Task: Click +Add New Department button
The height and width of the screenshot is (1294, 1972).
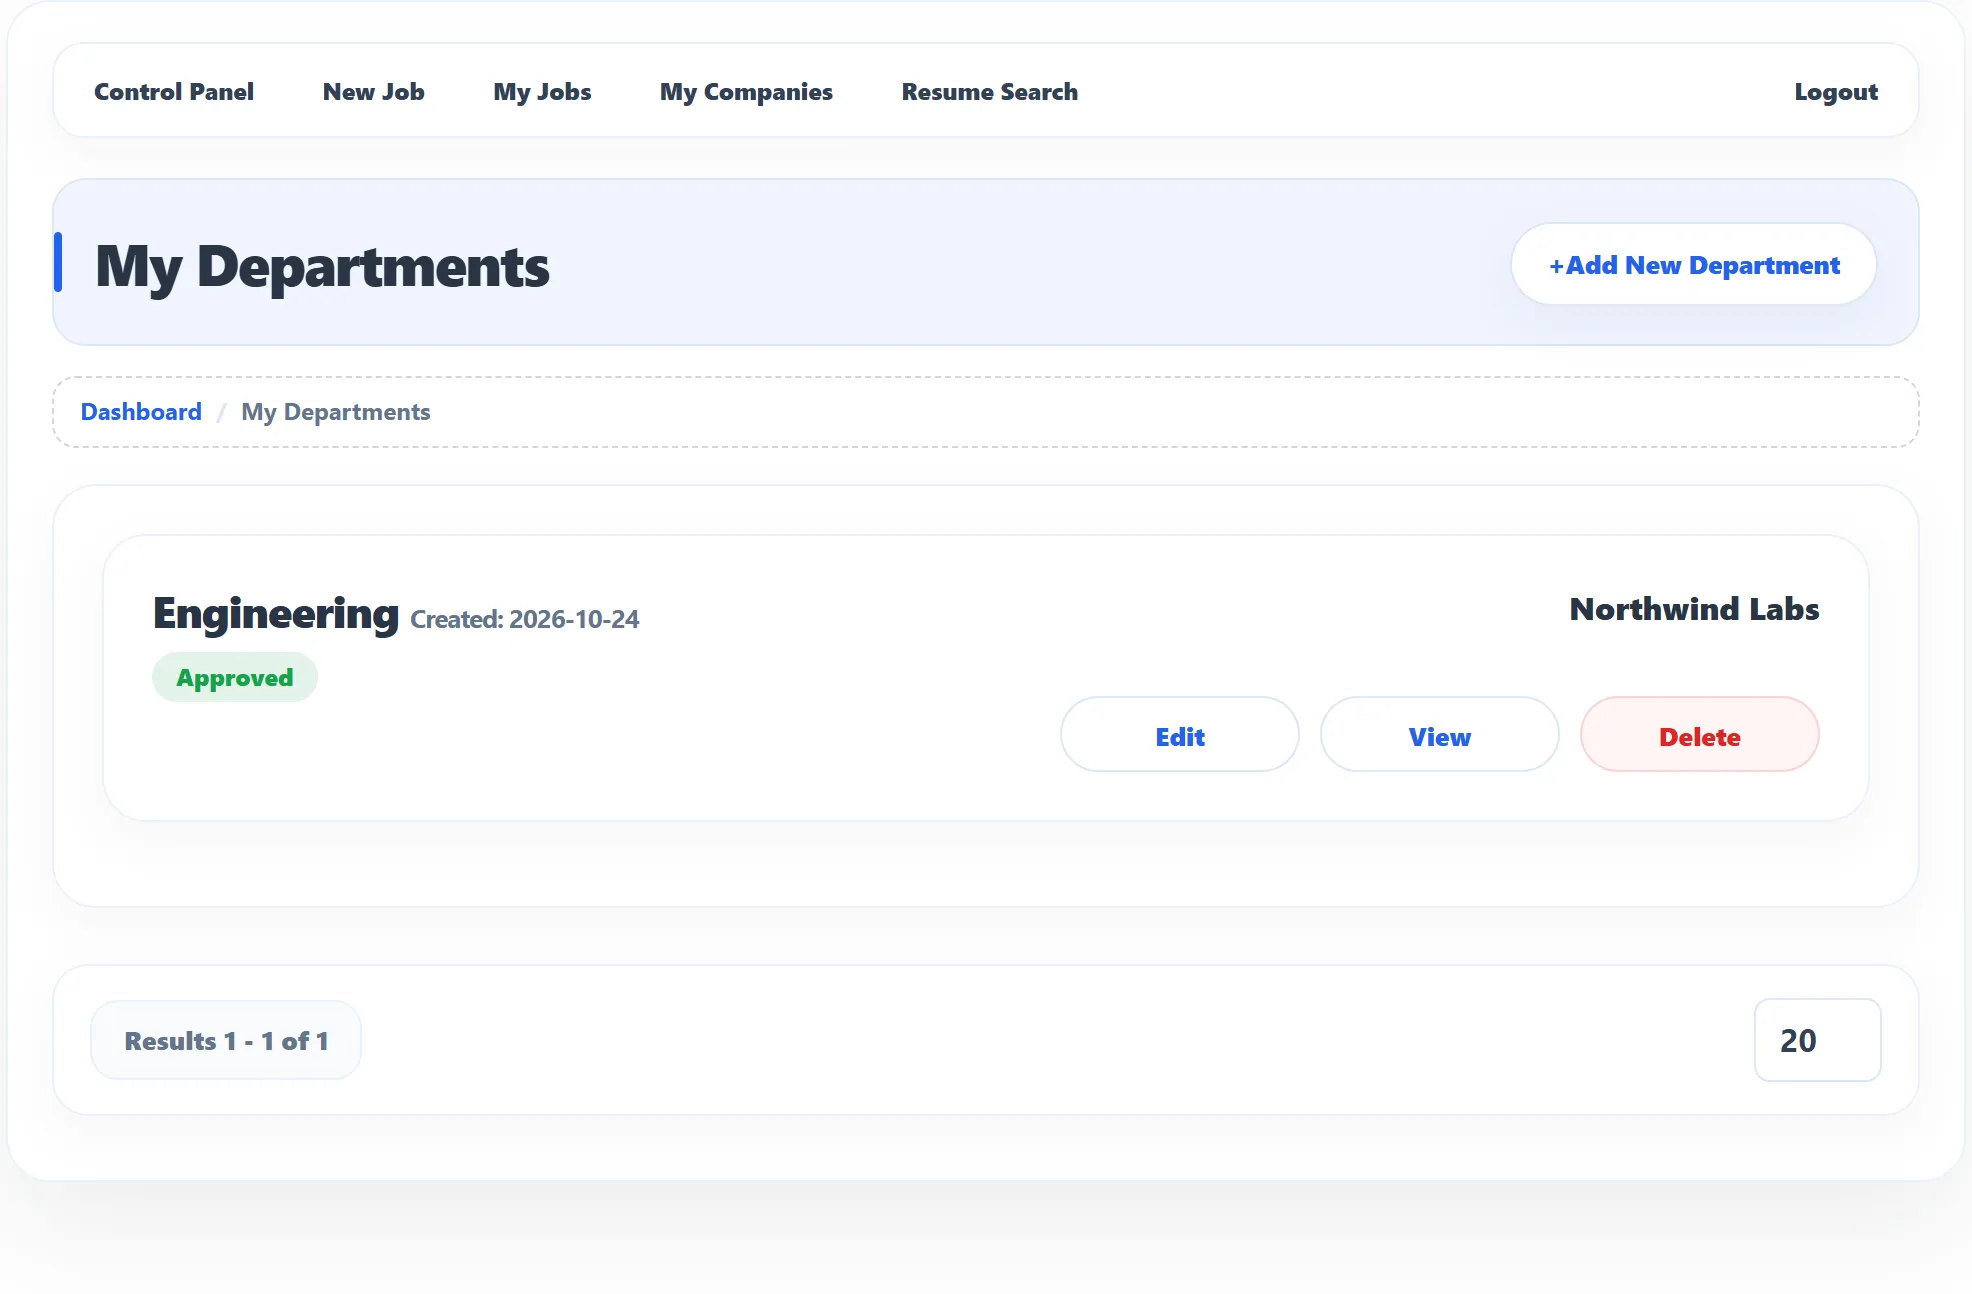Action: pyautogui.click(x=1694, y=265)
